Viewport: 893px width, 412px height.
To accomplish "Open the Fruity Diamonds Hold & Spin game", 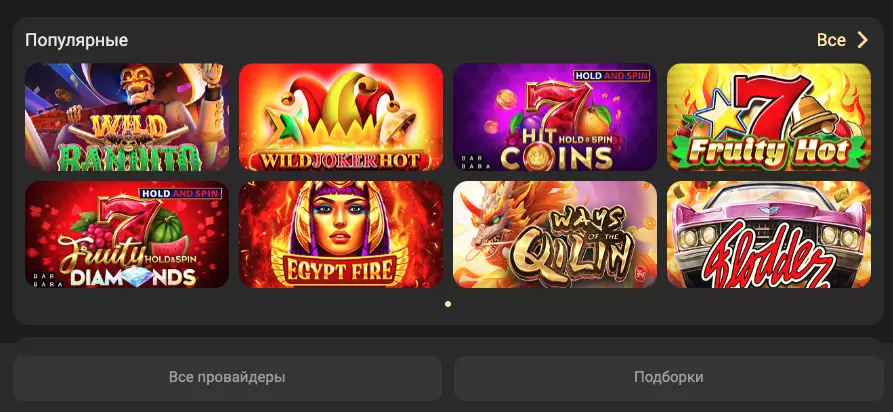I will (x=127, y=234).
